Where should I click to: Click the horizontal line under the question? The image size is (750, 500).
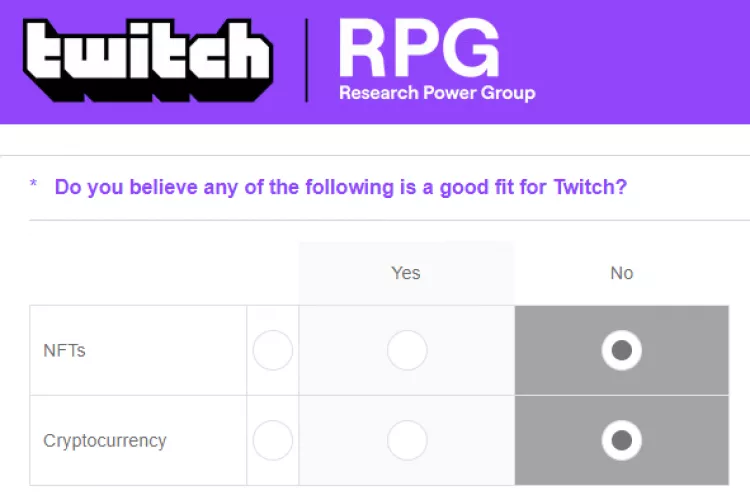pos(390,220)
